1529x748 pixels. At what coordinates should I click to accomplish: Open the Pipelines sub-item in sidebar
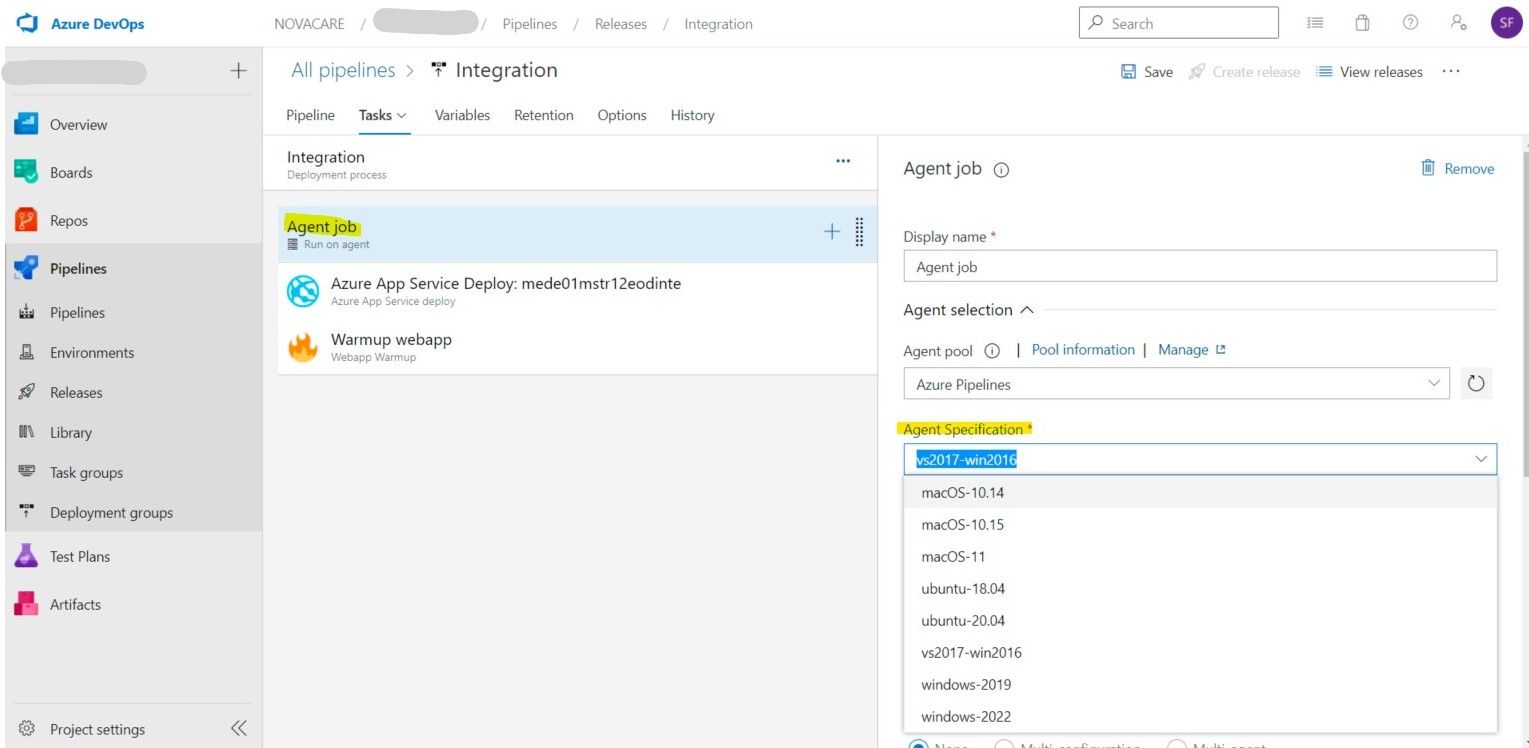pyautogui.click(x=77, y=312)
